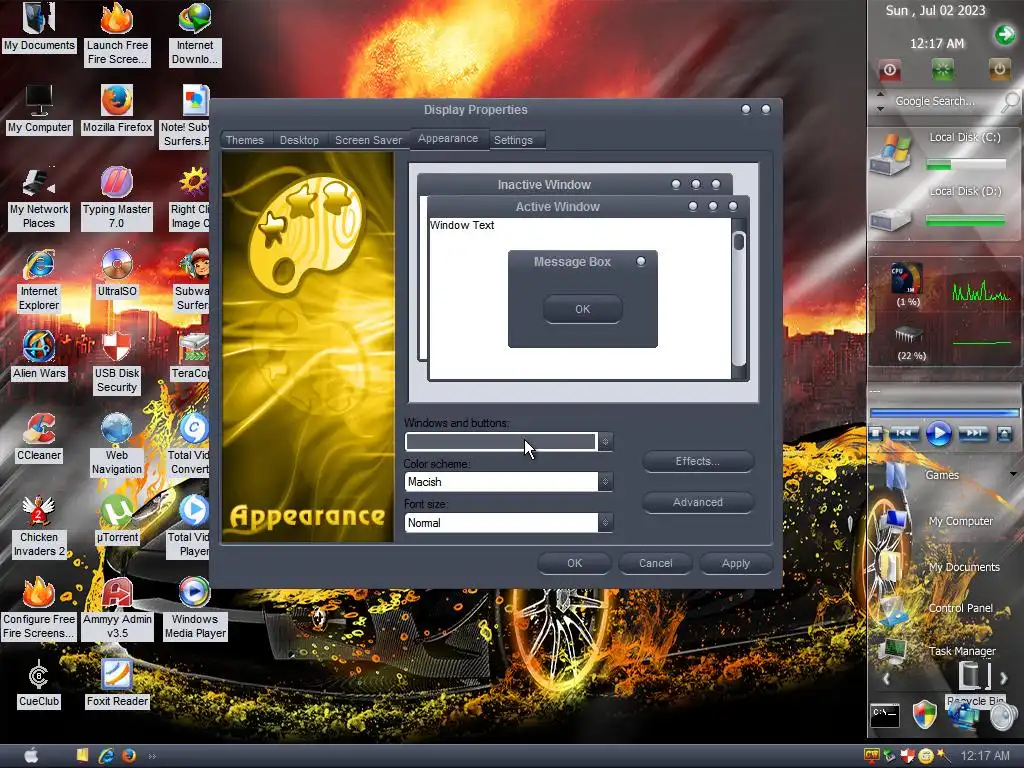This screenshot has height=768, width=1024.
Task: Switch to the Themes tab
Action: click(x=244, y=140)
